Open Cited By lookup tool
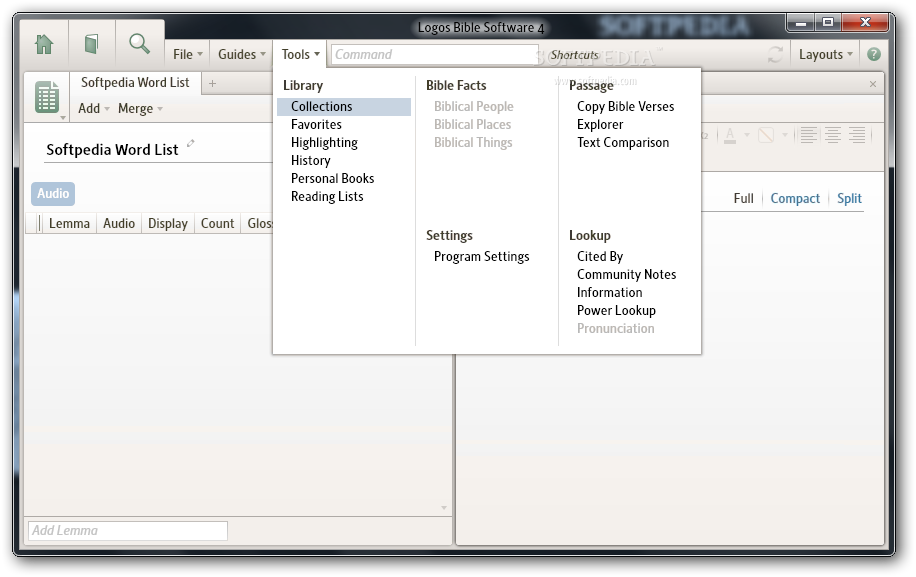 [600, 256]
